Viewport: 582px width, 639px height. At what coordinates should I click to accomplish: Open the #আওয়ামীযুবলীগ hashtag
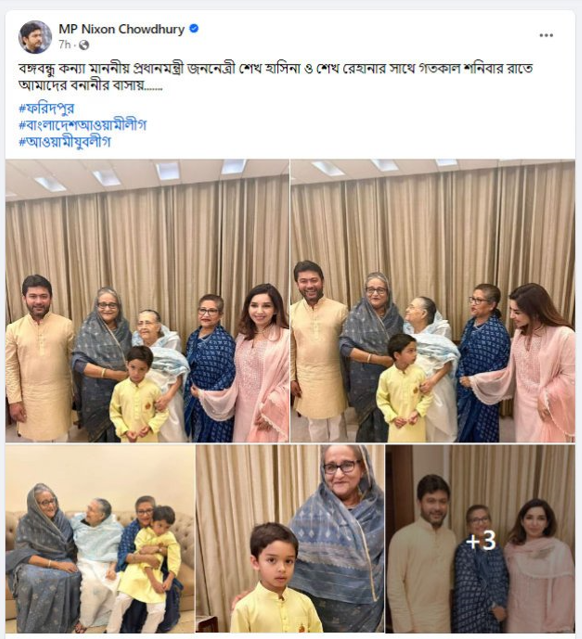(x=64, y=141)
